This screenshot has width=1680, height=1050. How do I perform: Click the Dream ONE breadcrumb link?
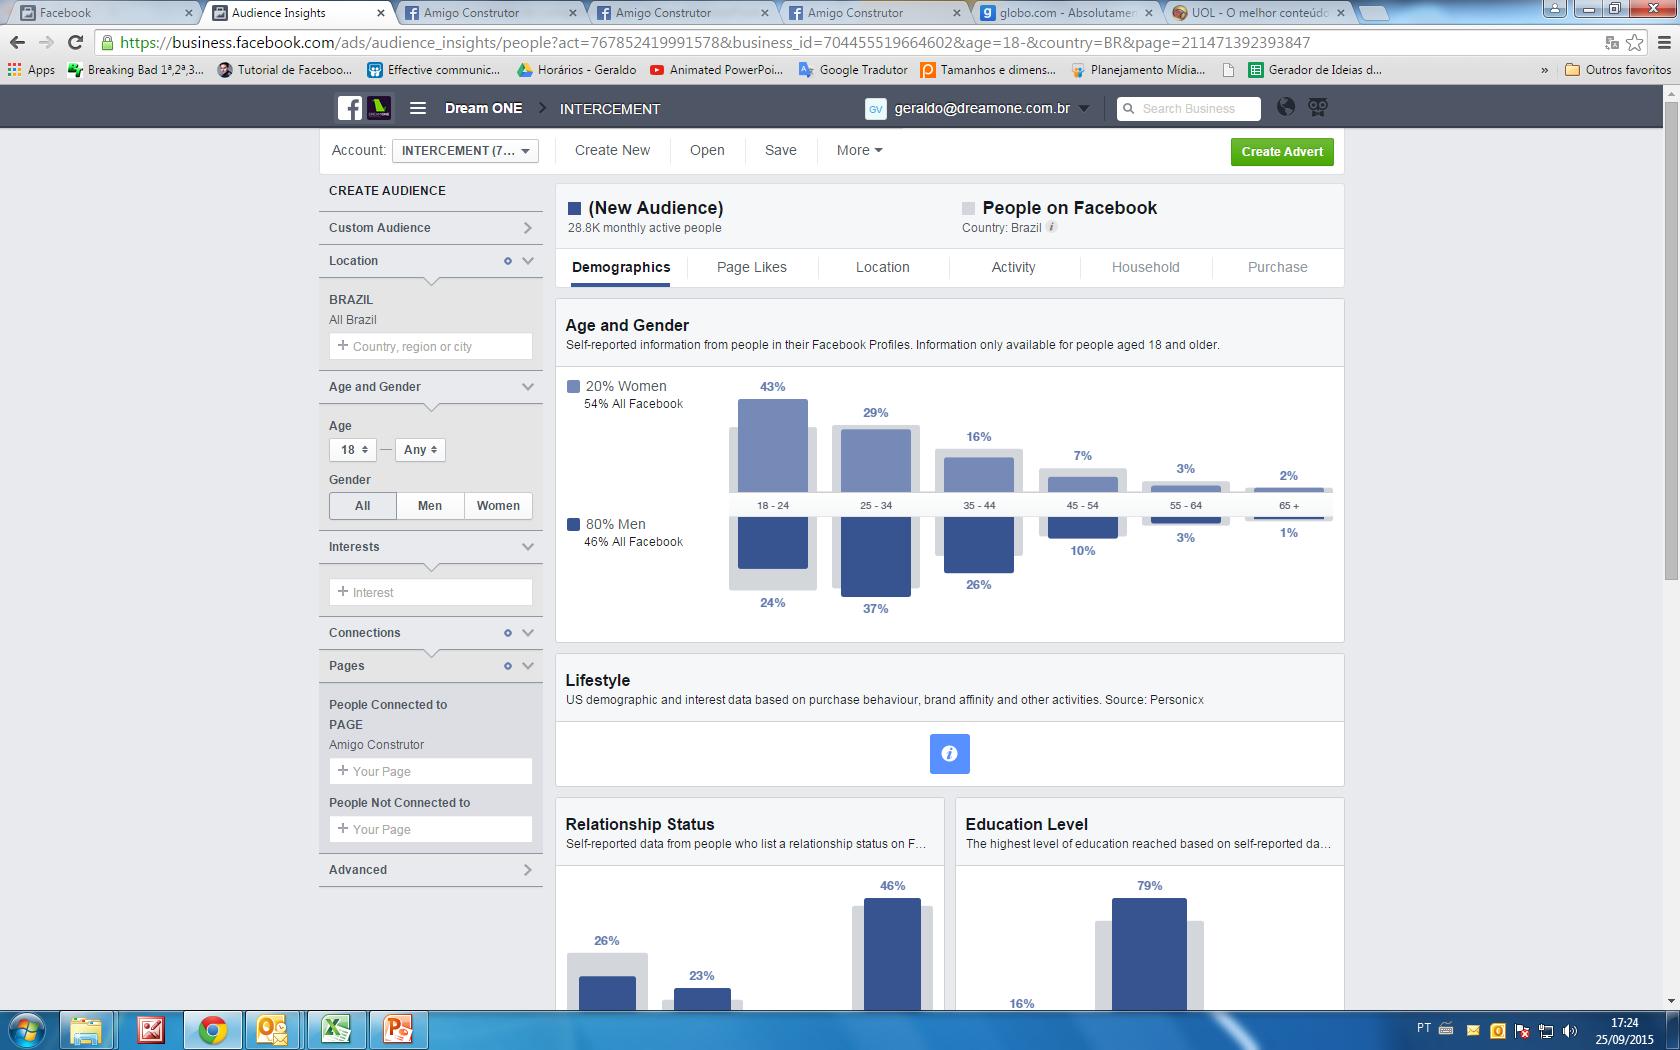483,108
